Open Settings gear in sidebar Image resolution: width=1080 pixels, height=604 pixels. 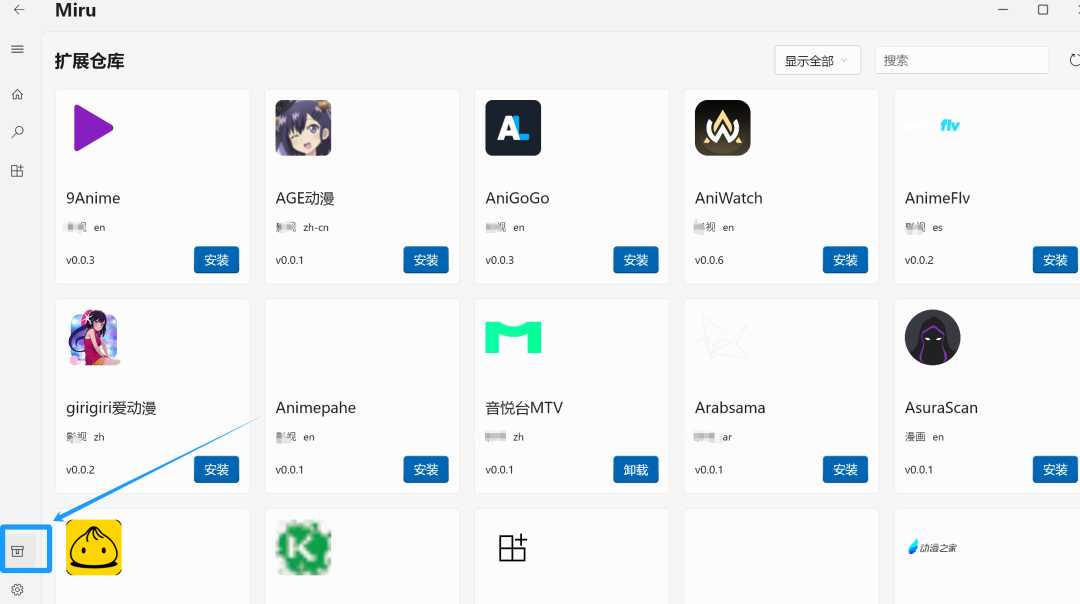(x=17, y=590)
